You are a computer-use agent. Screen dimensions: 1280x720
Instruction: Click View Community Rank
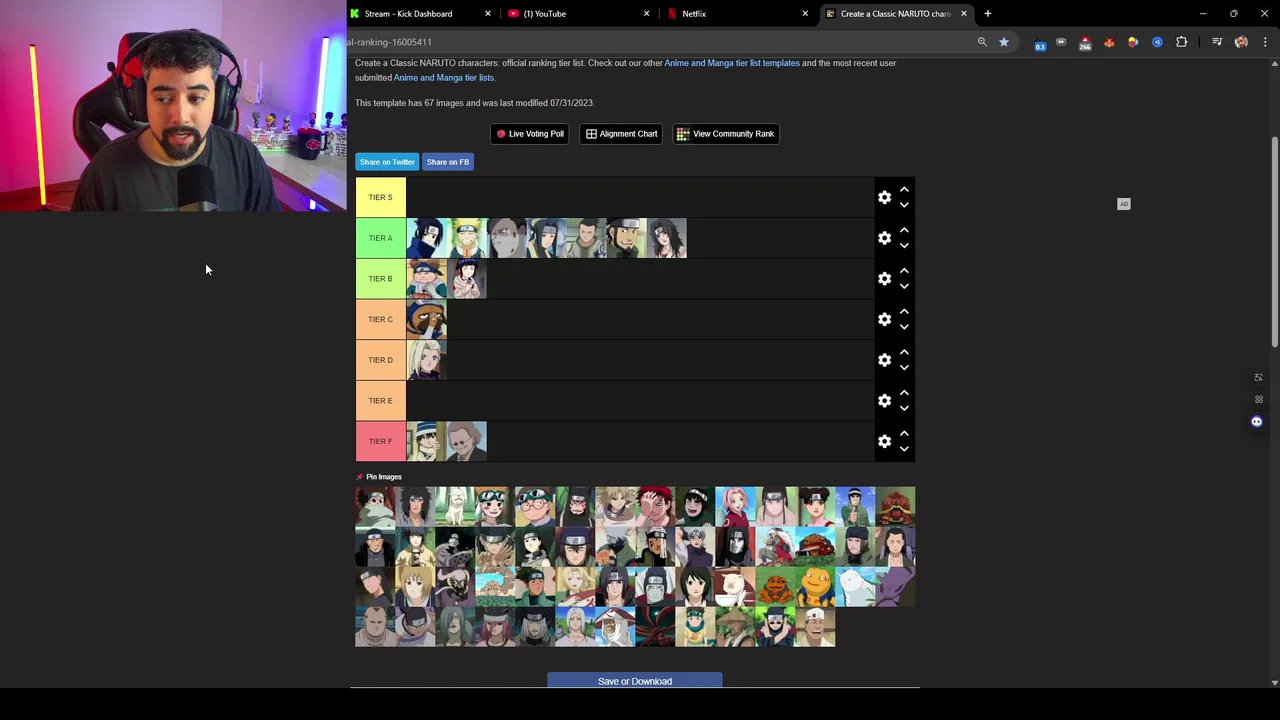pyautogui.click(x=726, y=134)
